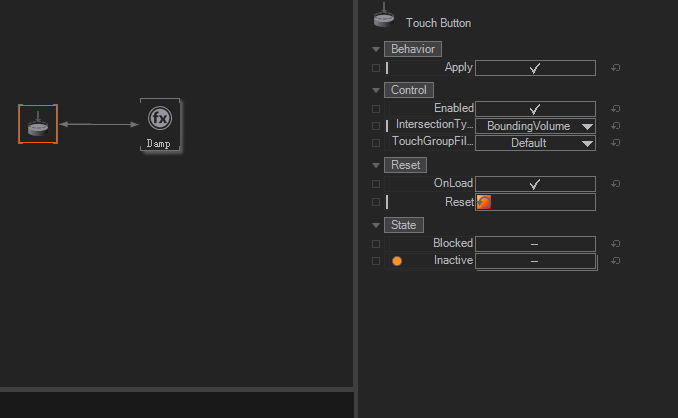Open the TouchGroupFilter Default dropdown
Viewport: 678px width, 418px height.
pyautogui.click(x=535, y=143)
